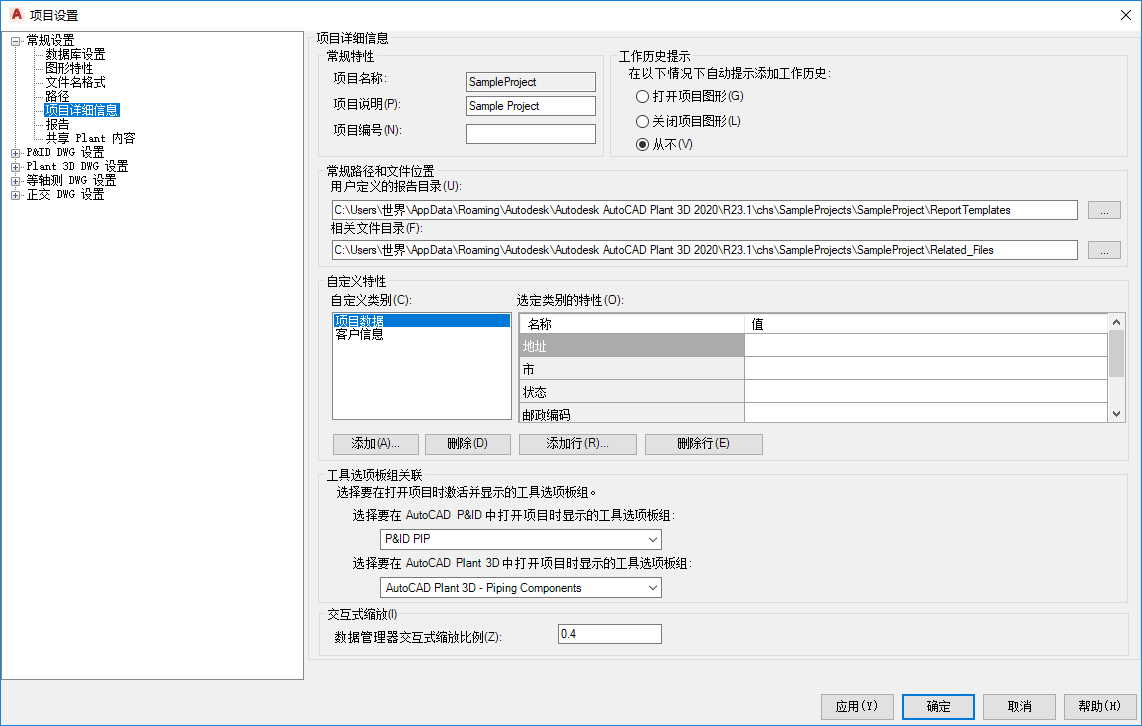Expand the 等轴测 DWG 设置 node
The height and width of the screenshot is (726, 1142).
15,181
